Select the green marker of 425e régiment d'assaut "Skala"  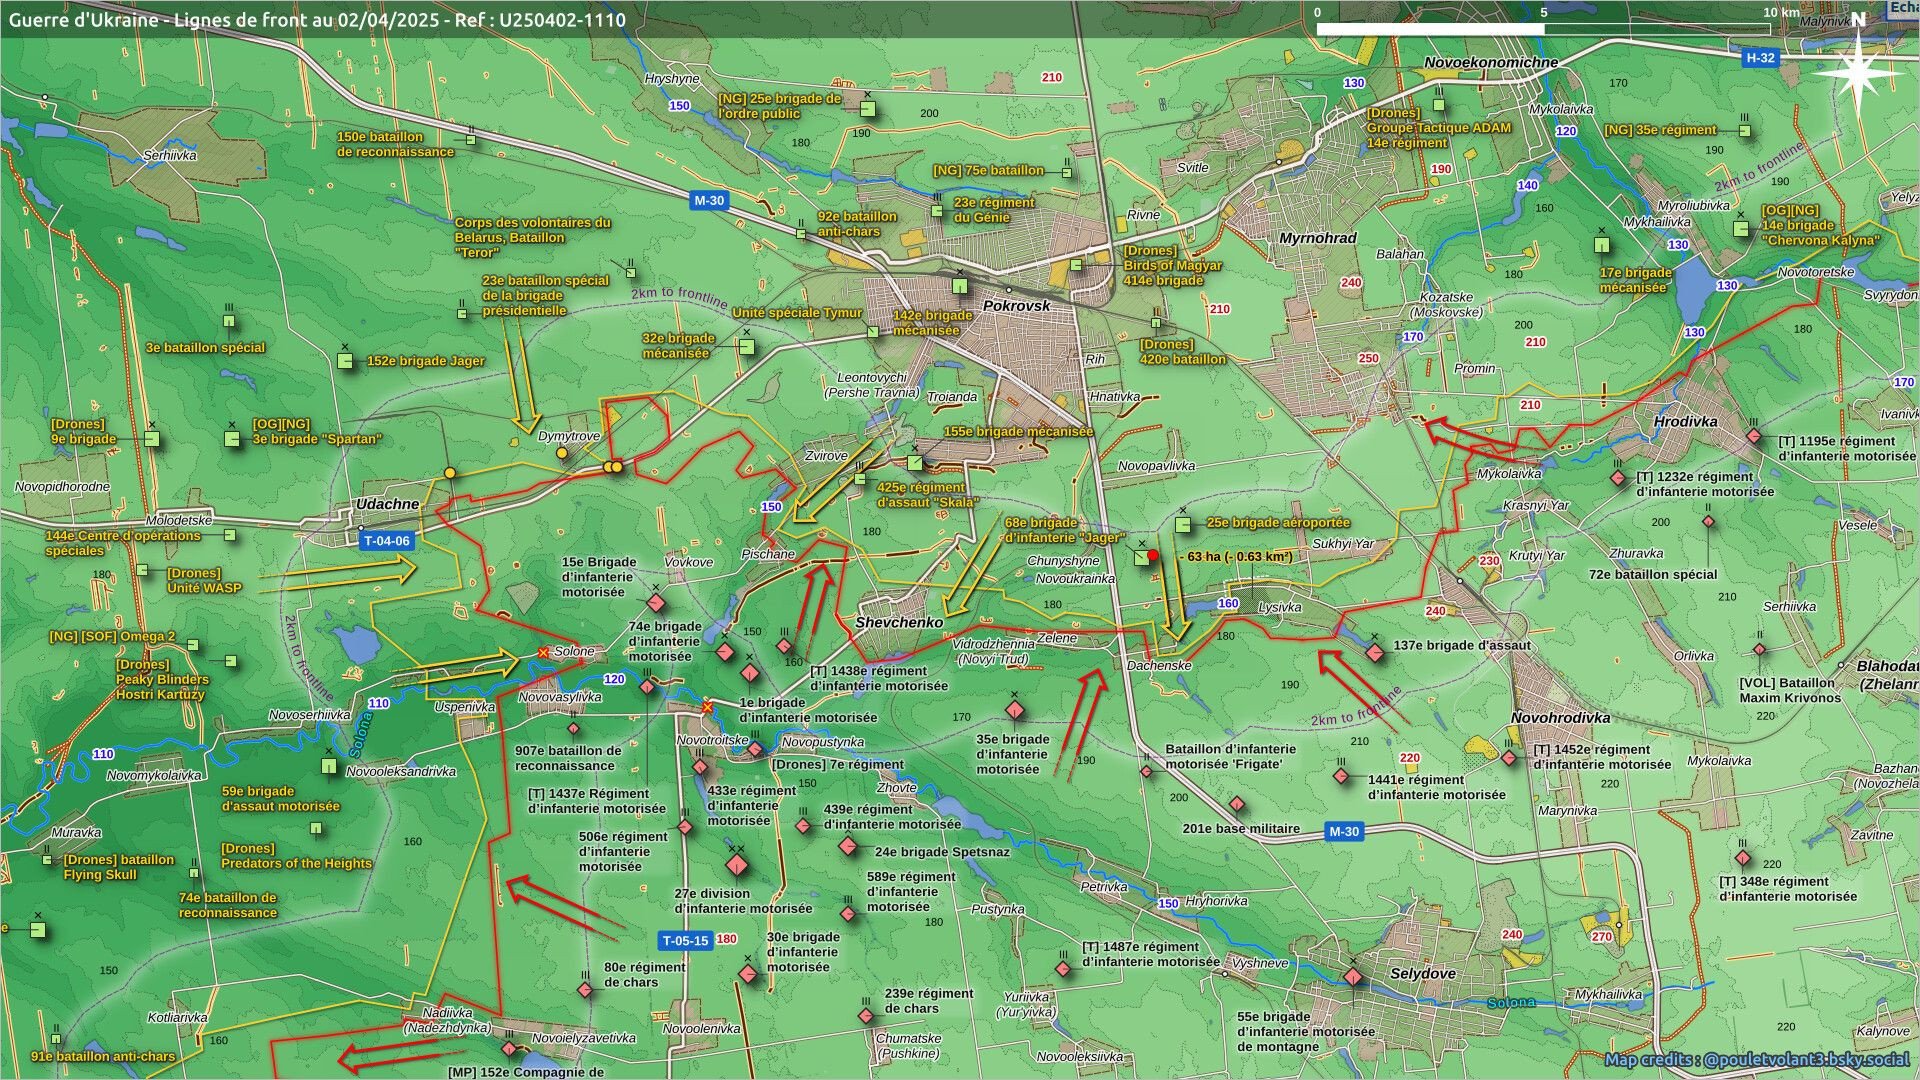860,479
